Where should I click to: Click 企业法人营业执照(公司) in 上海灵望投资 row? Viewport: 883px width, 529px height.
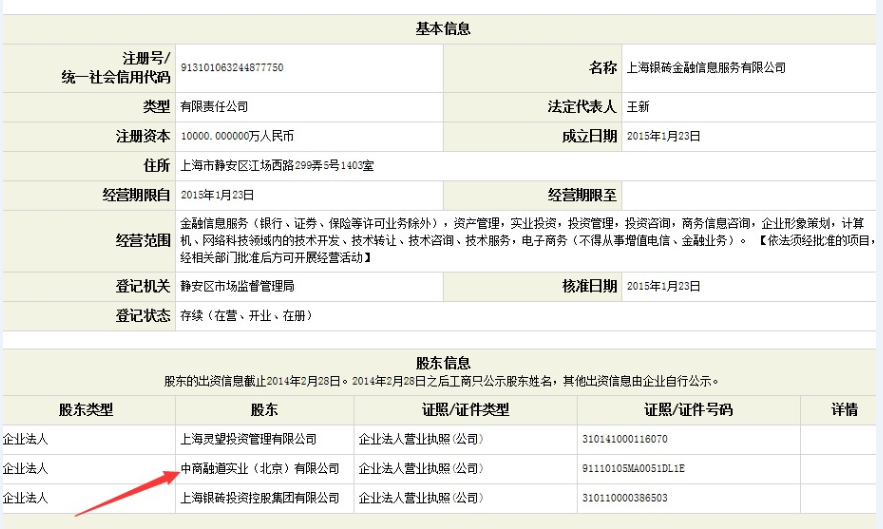[x=421, y=439]
